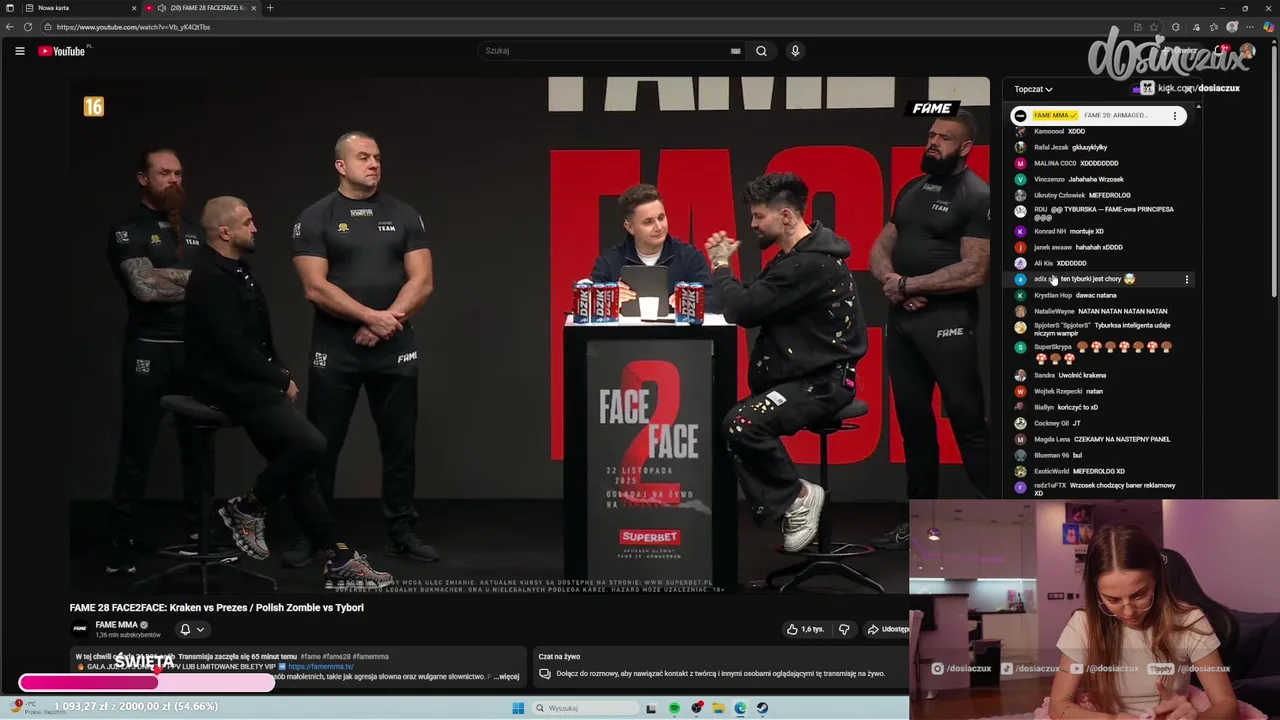Click the FAME MMA channel avatar
The width and height of the screenshot is (1280, 720).
click(80, 629)
